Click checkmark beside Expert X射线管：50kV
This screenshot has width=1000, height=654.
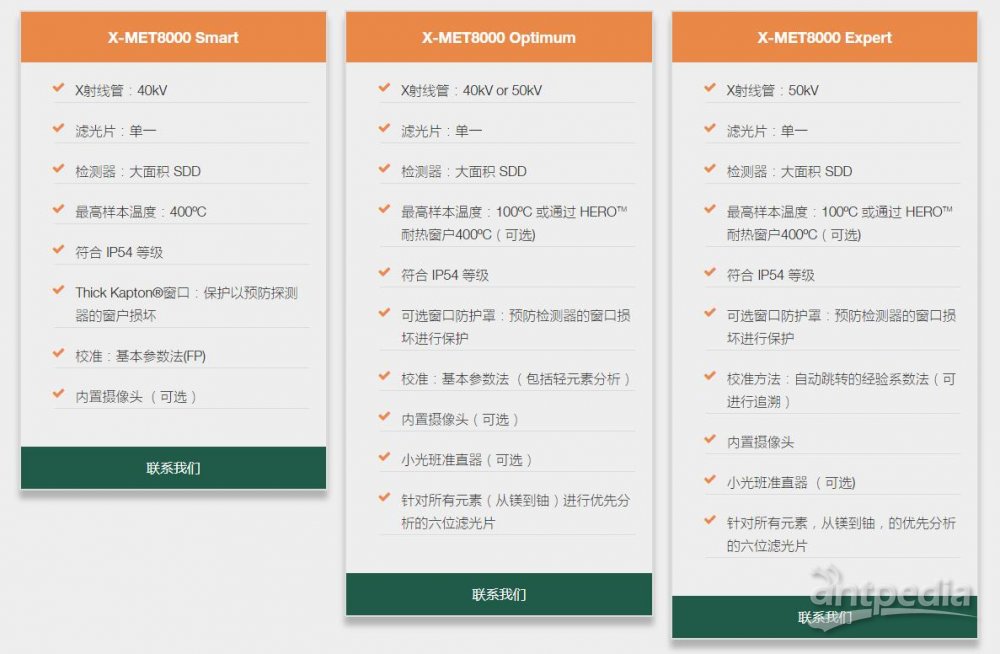(710, 87)
